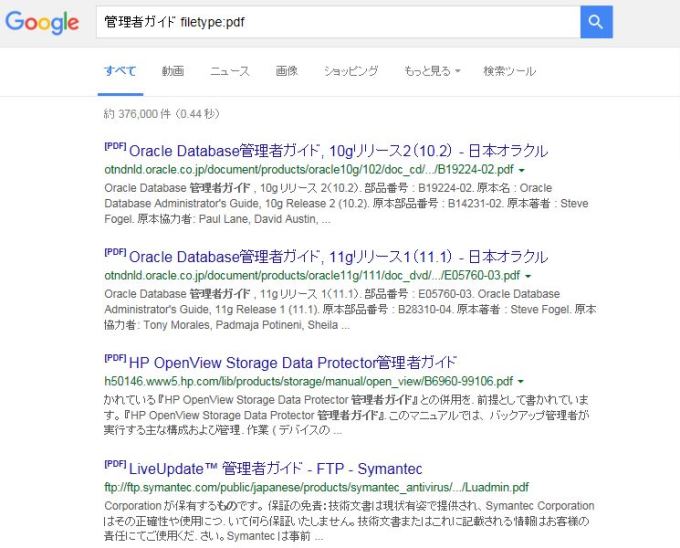Viewport: 680px width, 548px height.
Task: Click the blue search magnifier button
Action: (596, 22)
